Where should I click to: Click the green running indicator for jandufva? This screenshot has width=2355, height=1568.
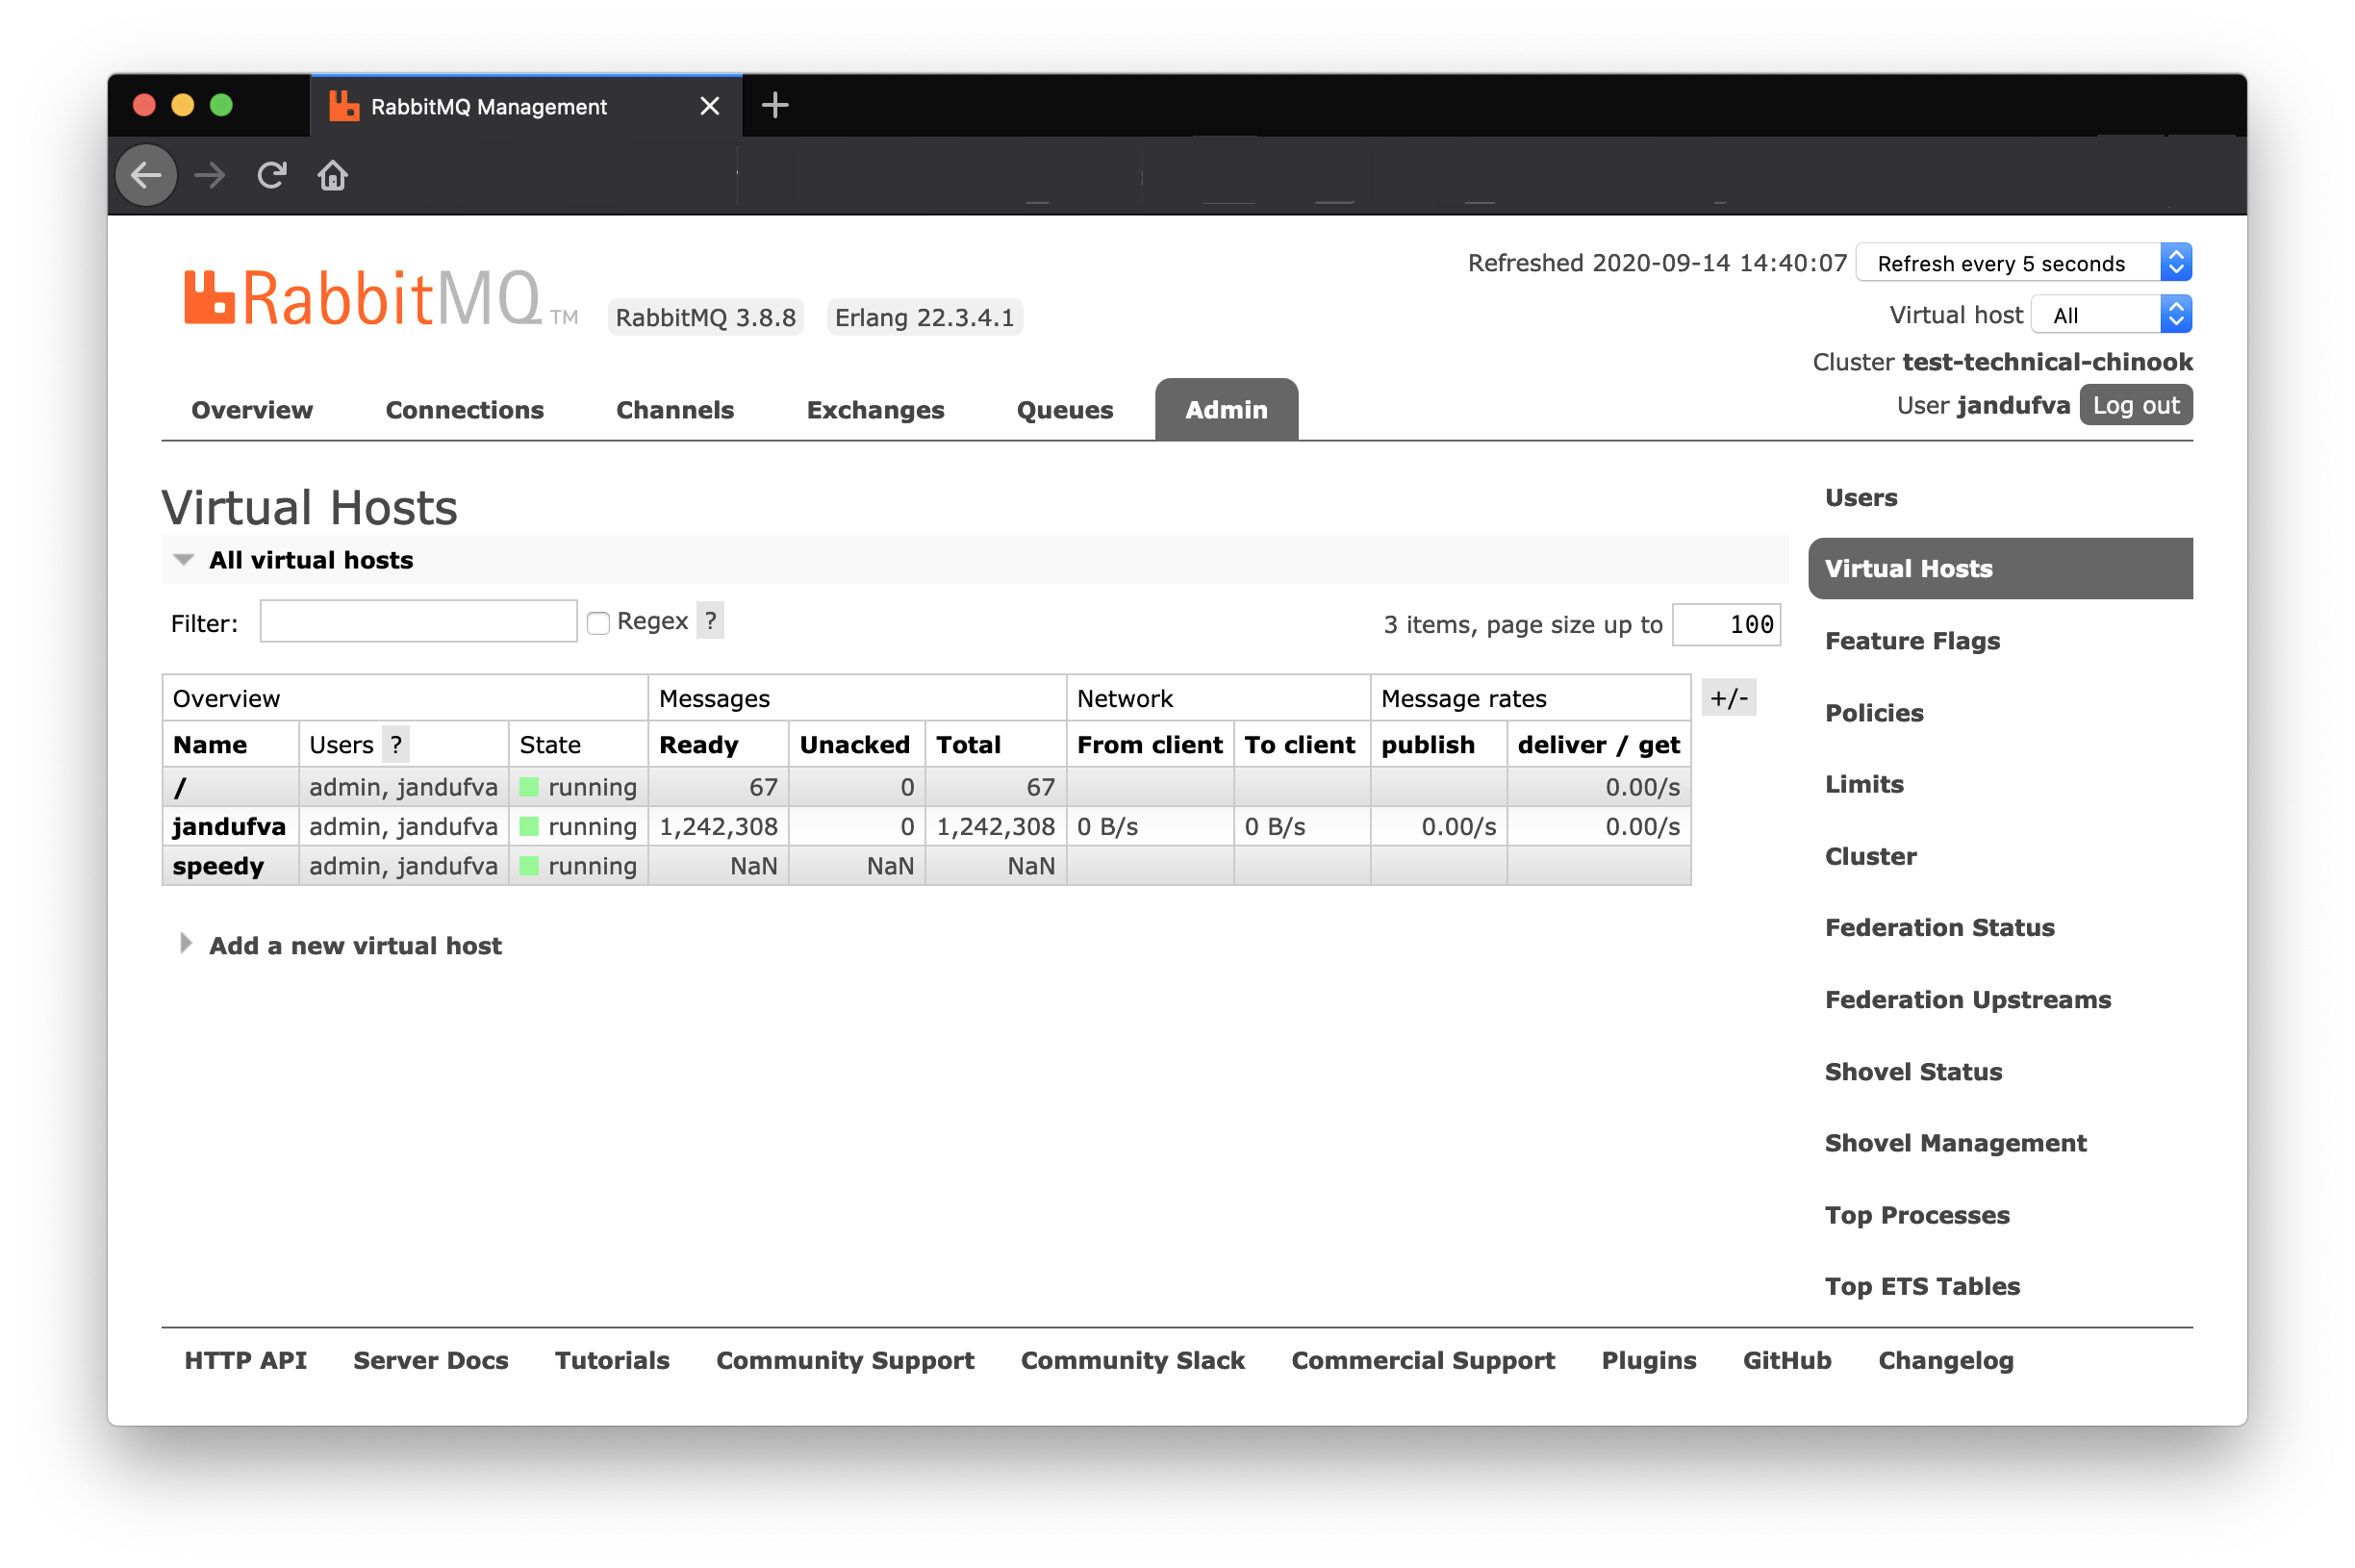click(x=529, y=826)
